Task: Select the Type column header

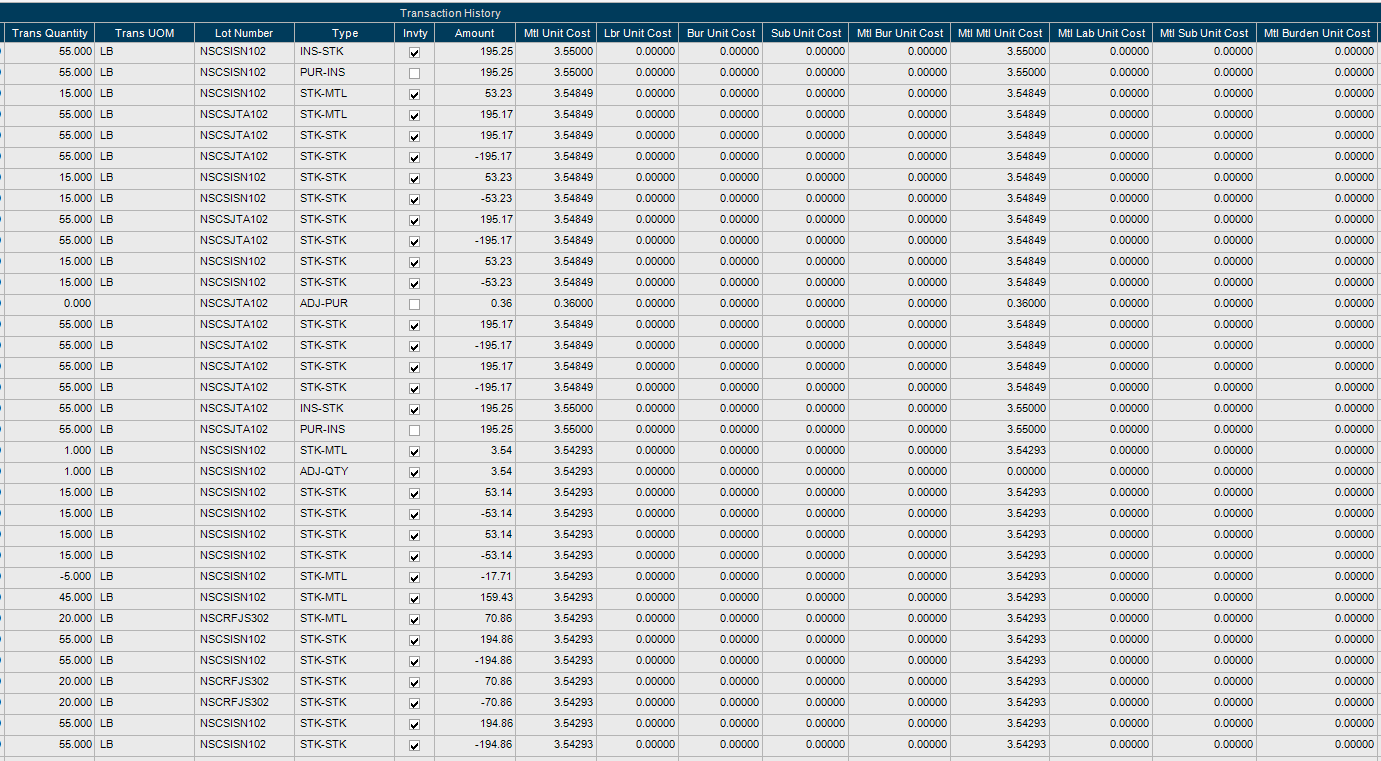Action: pos(345,33)
